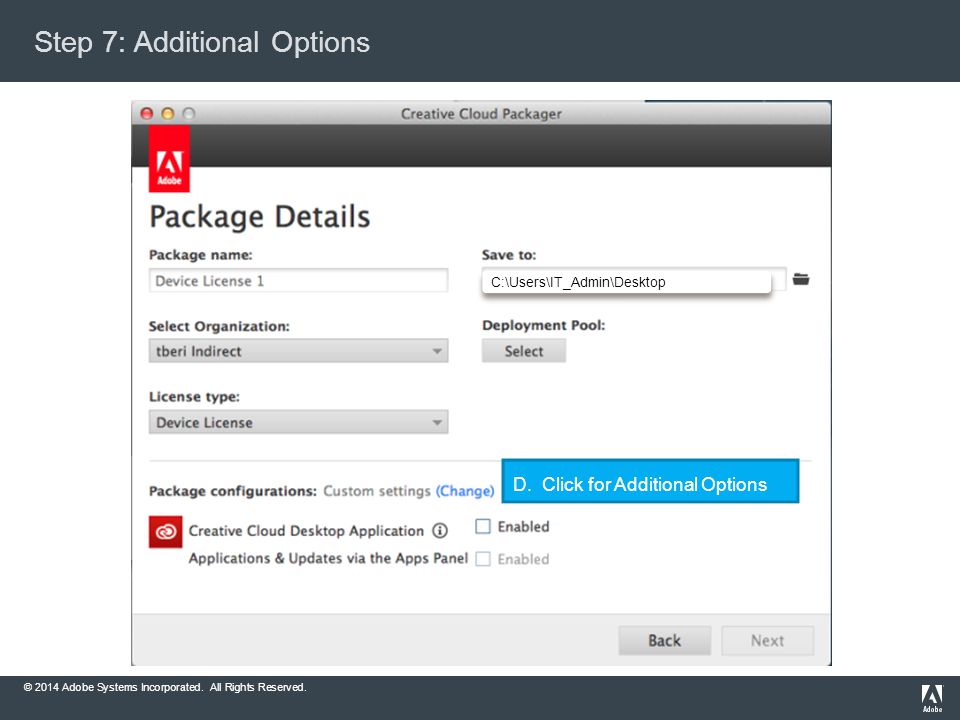Click the Next button
Screen dimensions: 960x720
click(x=767, y=640)
